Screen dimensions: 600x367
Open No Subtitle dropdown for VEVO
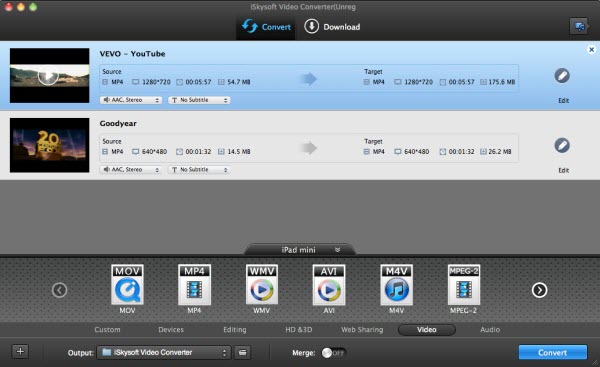point(199,100)
